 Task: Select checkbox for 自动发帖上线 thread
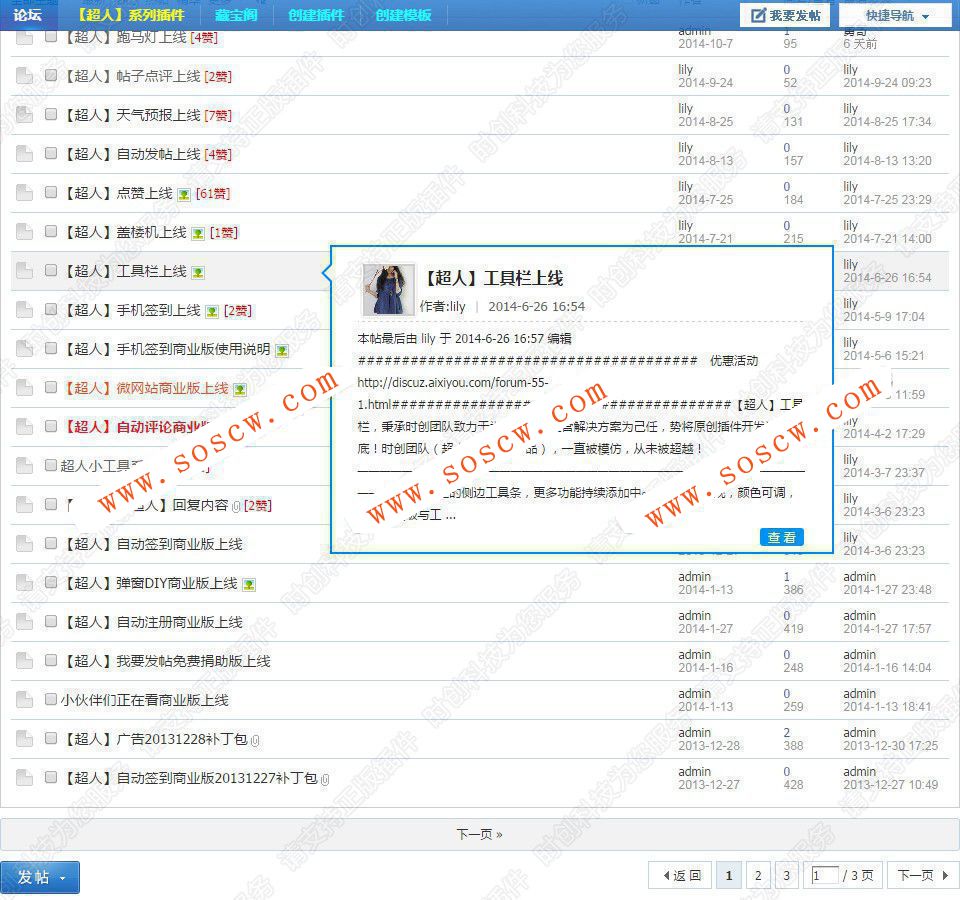(51, 153)
